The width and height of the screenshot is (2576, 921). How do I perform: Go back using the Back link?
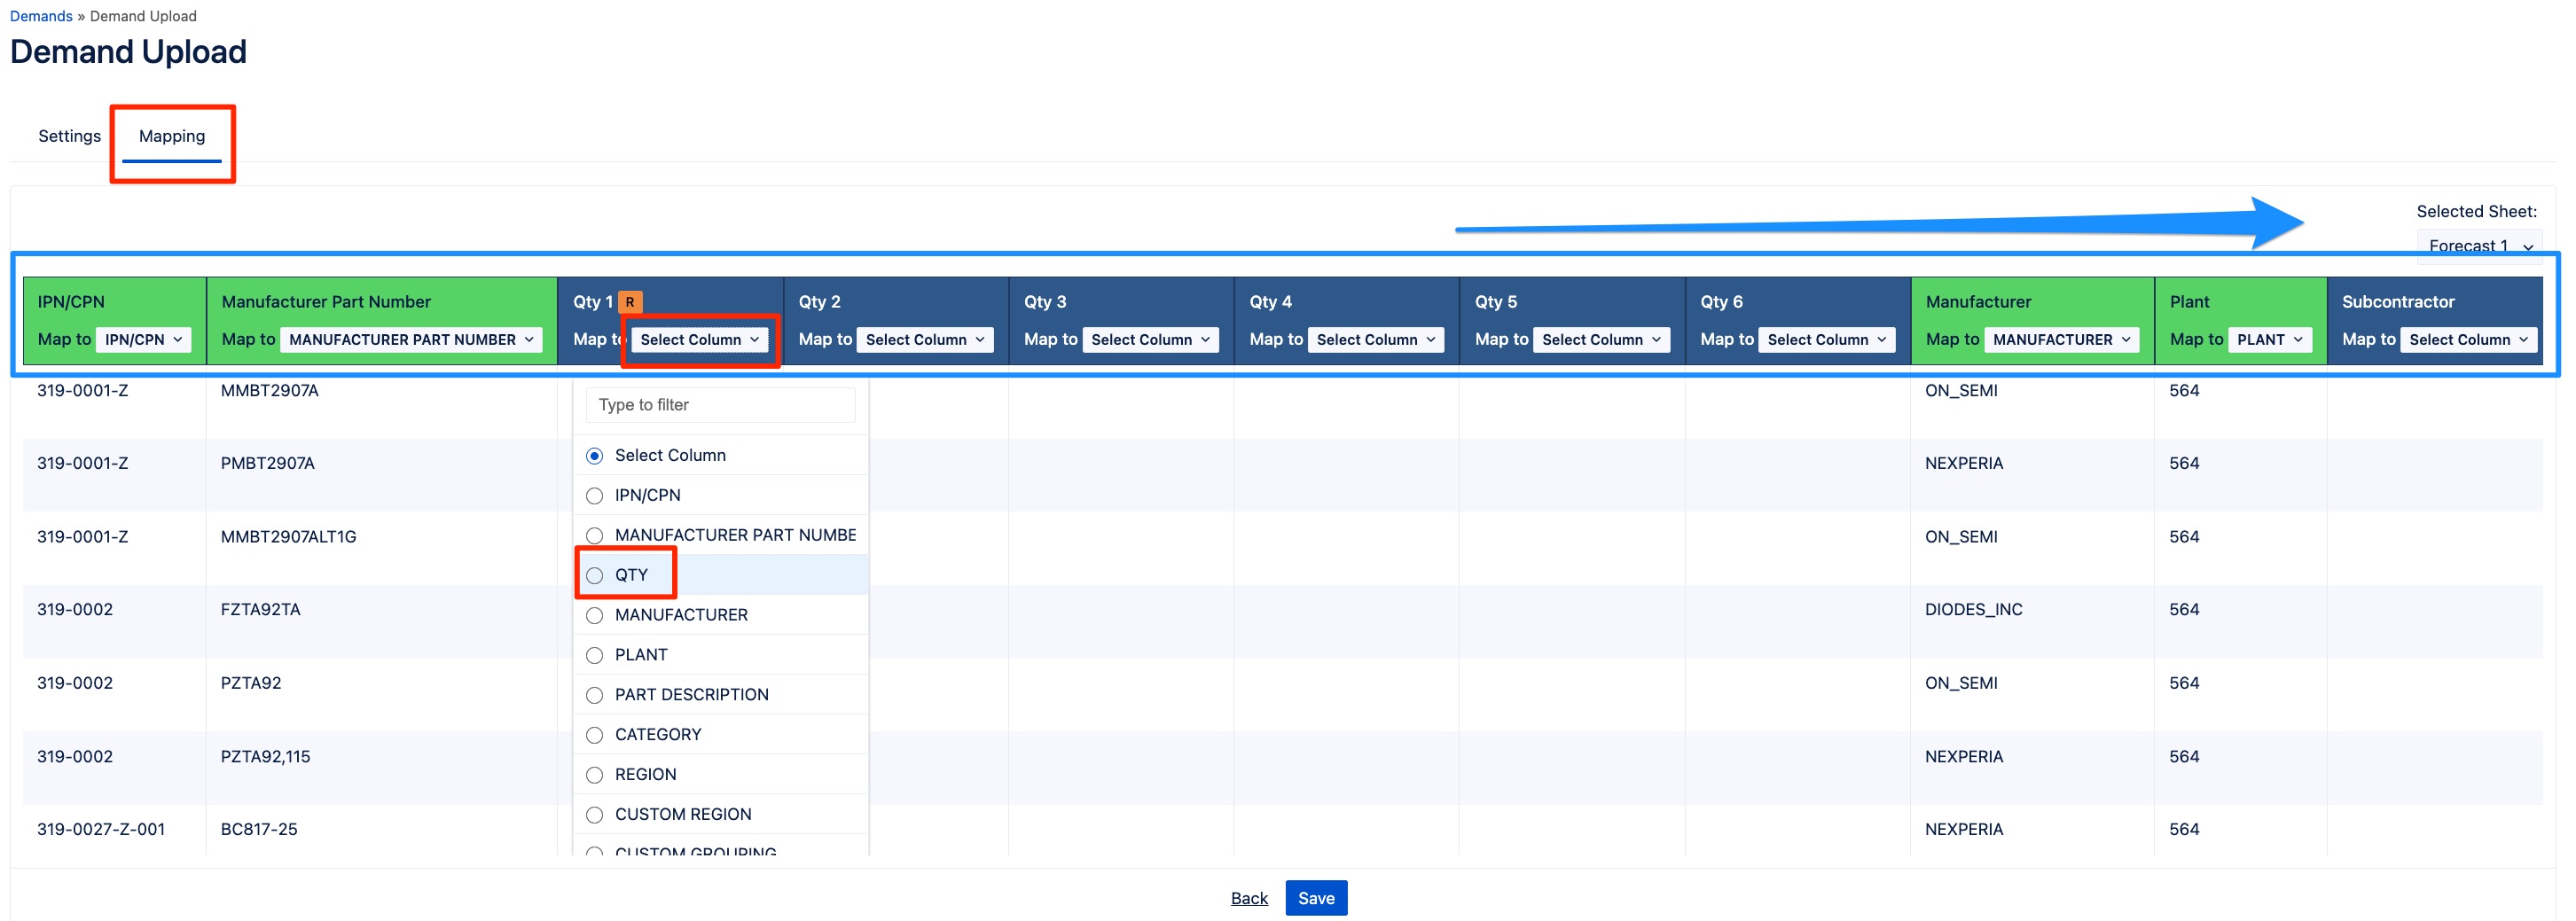point(1248,898)
